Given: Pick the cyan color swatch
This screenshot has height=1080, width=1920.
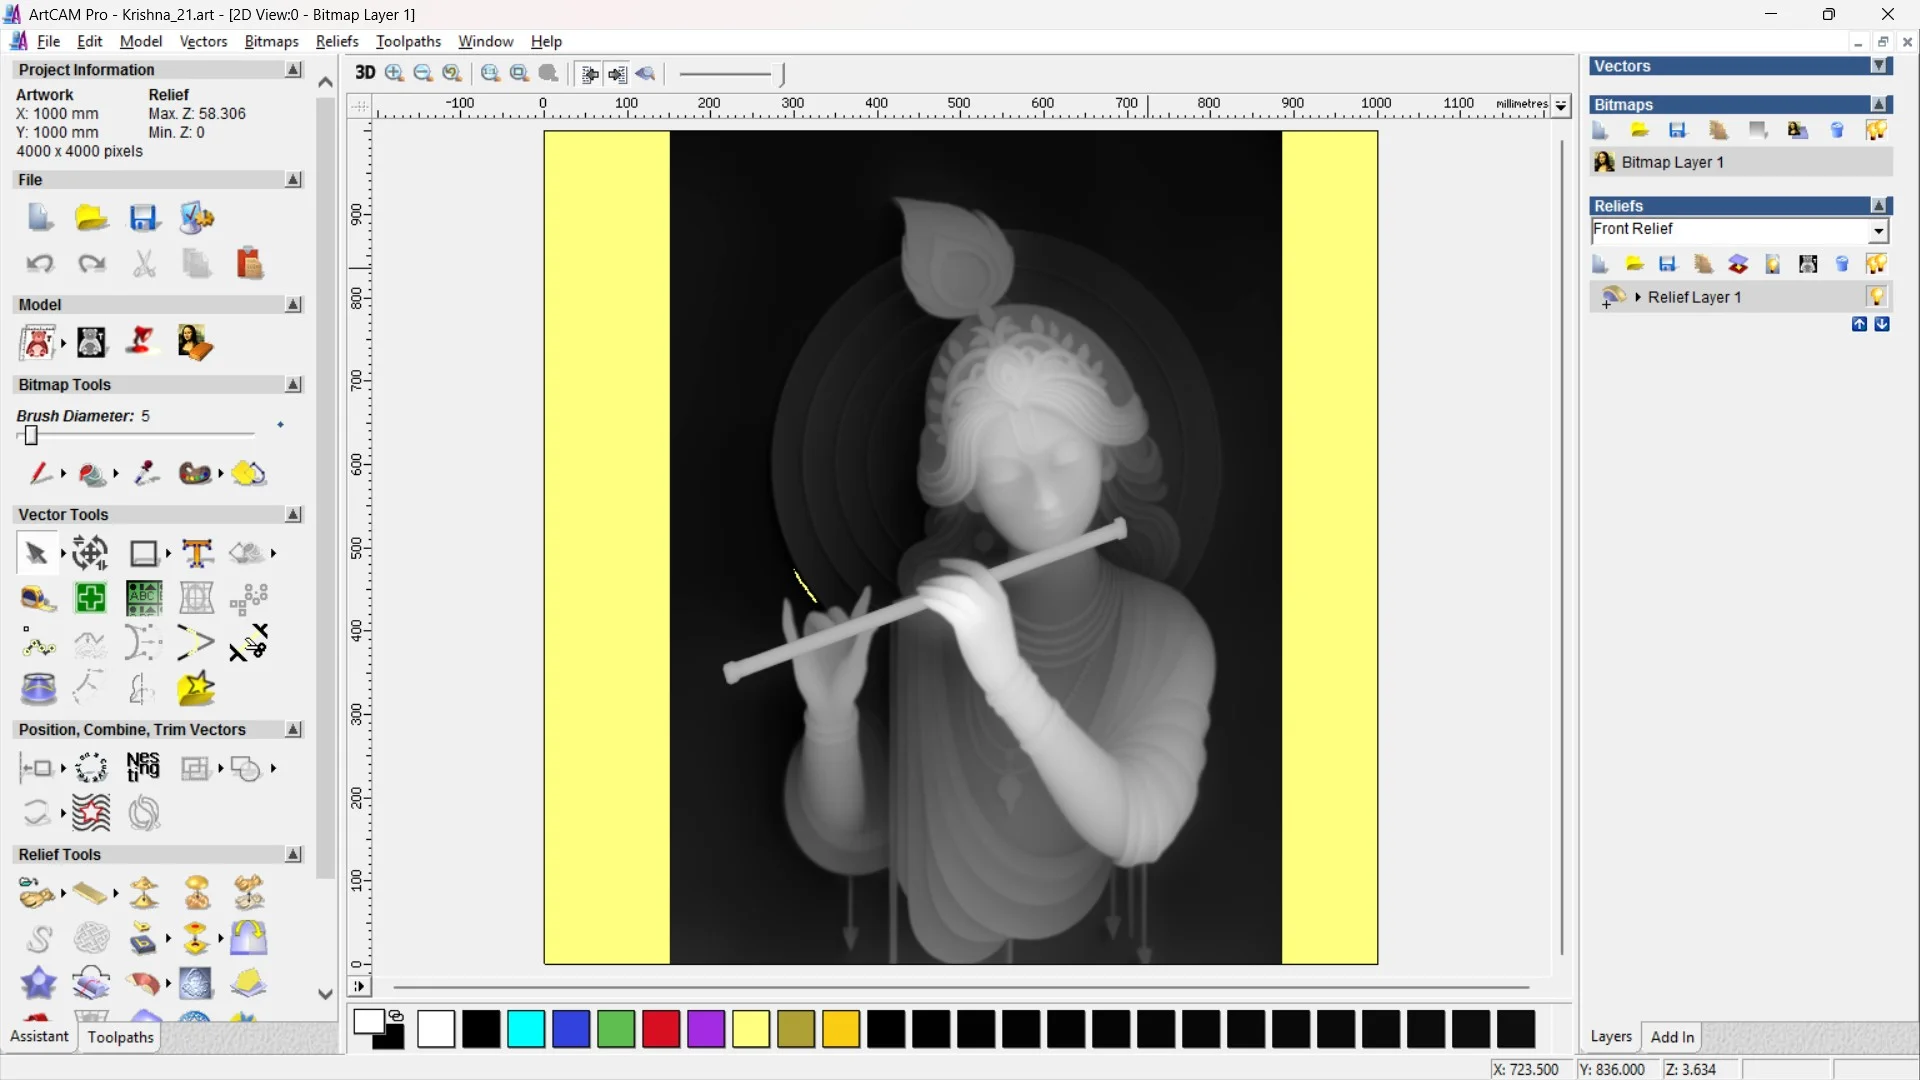Looking at the screenshot, I should pos(526,1029).
